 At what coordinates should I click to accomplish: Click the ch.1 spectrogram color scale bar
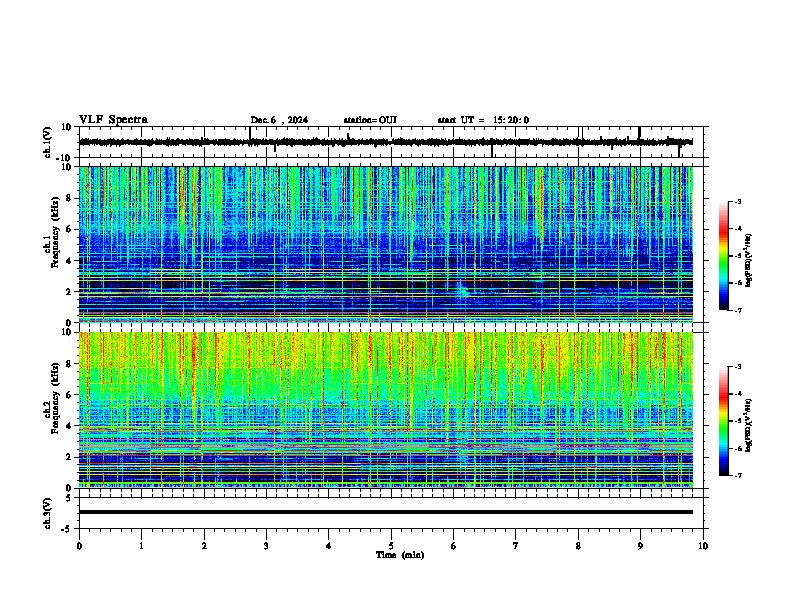[x=723, y=256]
